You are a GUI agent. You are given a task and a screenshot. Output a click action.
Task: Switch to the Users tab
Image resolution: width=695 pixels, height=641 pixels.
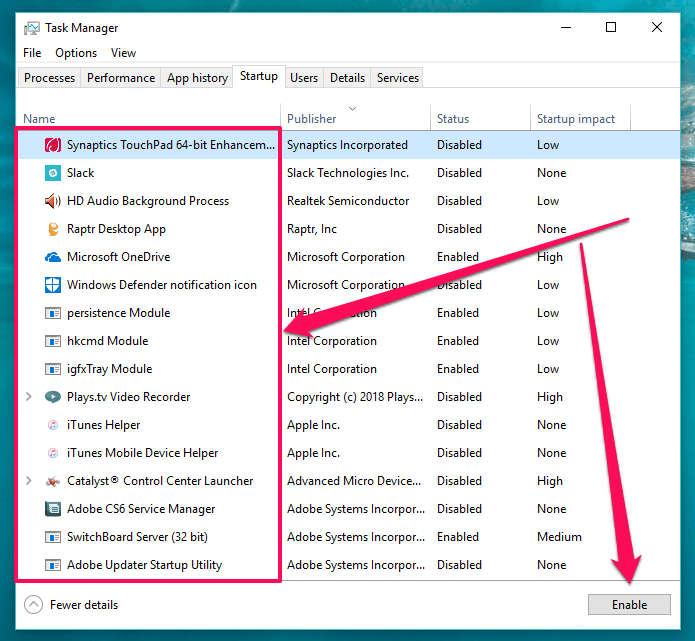click(x=304, y=78)
